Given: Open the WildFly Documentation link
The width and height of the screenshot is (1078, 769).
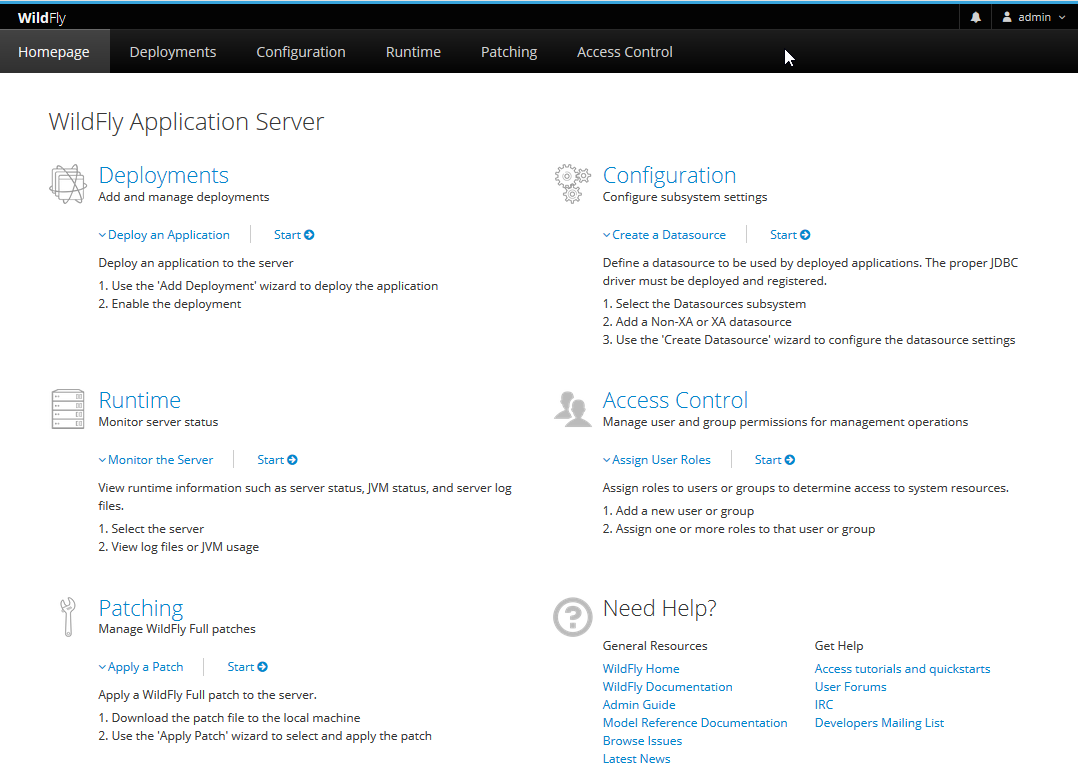Looking at the screenshot, I should [x=667, y=687].
